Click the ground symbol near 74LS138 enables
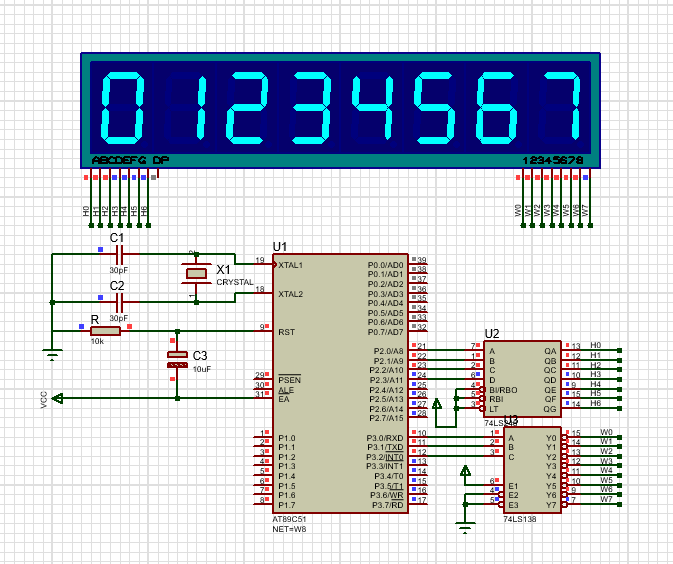Viewport: 673px width, 564px height. click(x=465, y=527)
